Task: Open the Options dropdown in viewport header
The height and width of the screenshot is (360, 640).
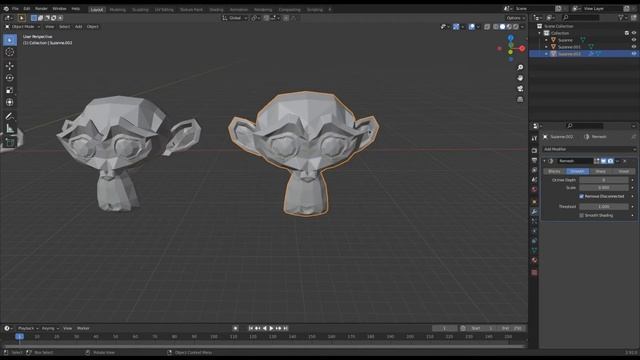Action: click(x=515, y=18)
